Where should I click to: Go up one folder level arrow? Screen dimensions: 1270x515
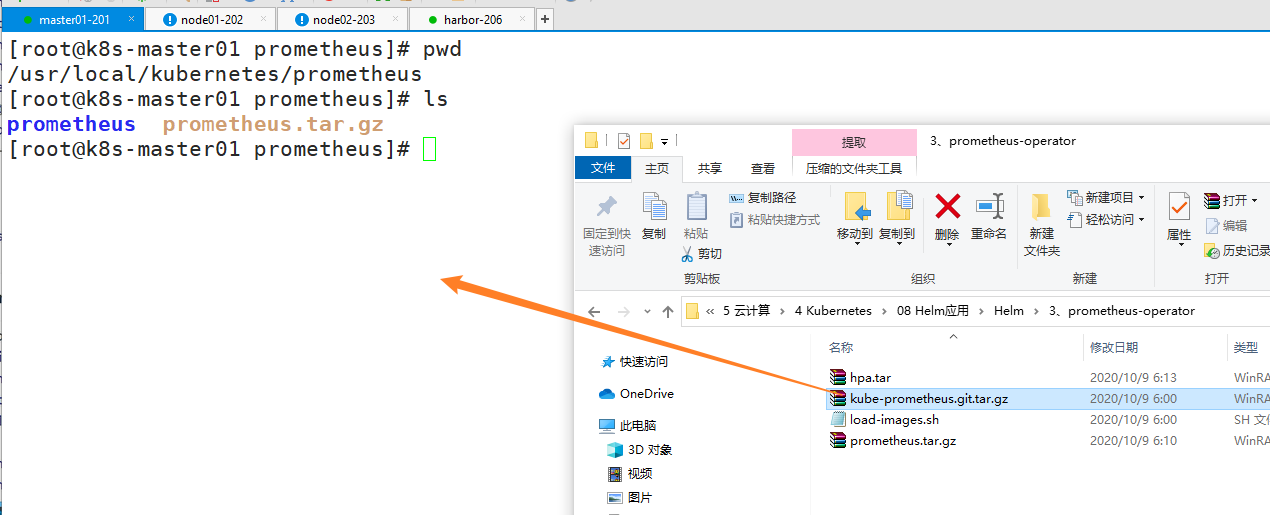point(668,311)
